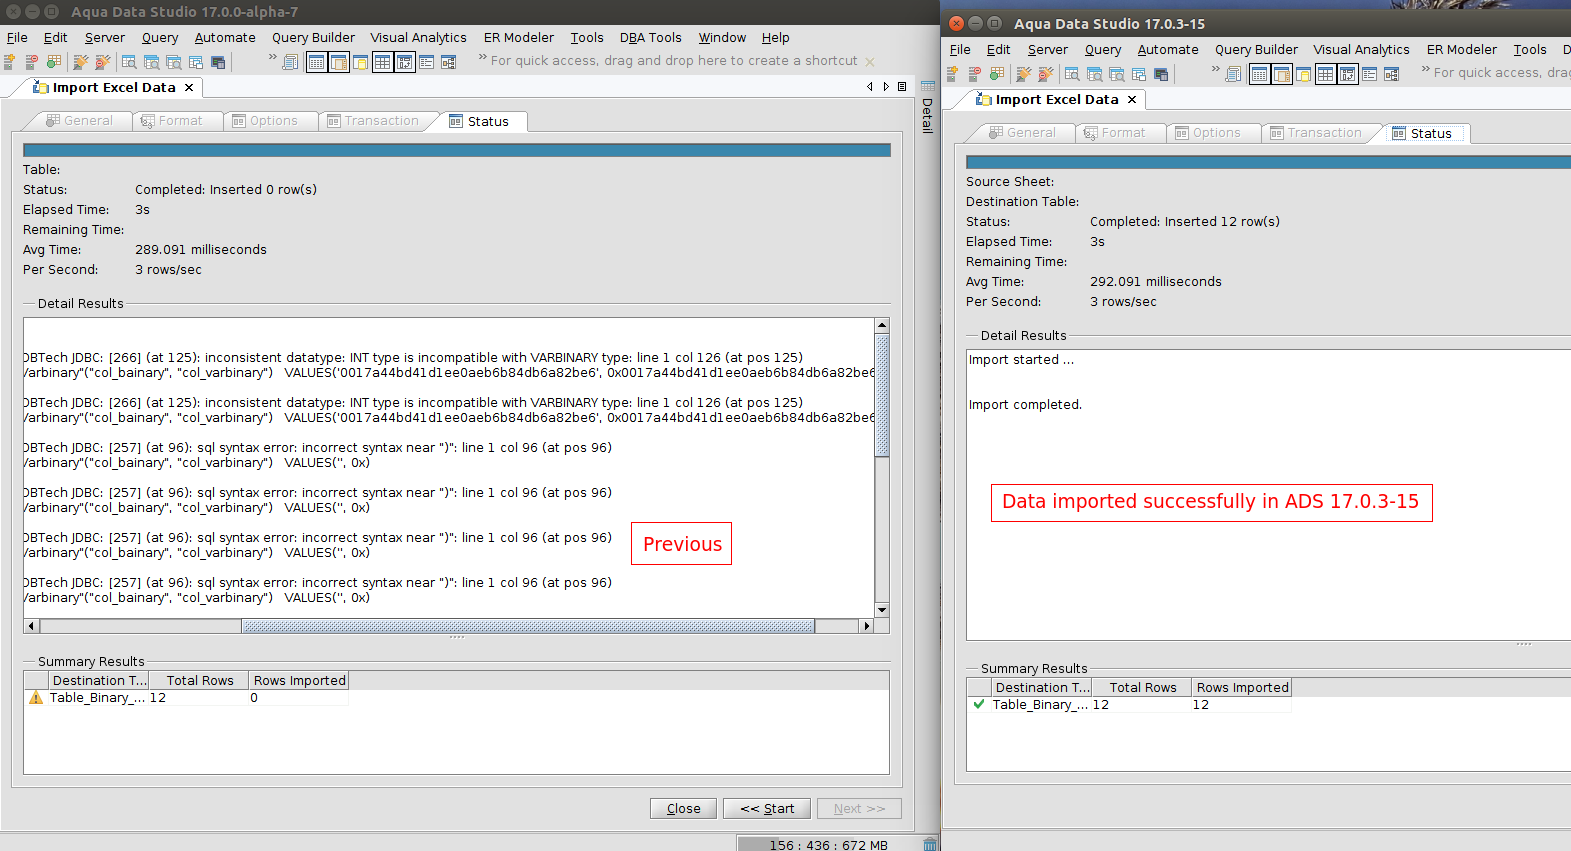
Task: Click the garbage-collect trash icon beside memory status
Action: [x=930, y=845]
